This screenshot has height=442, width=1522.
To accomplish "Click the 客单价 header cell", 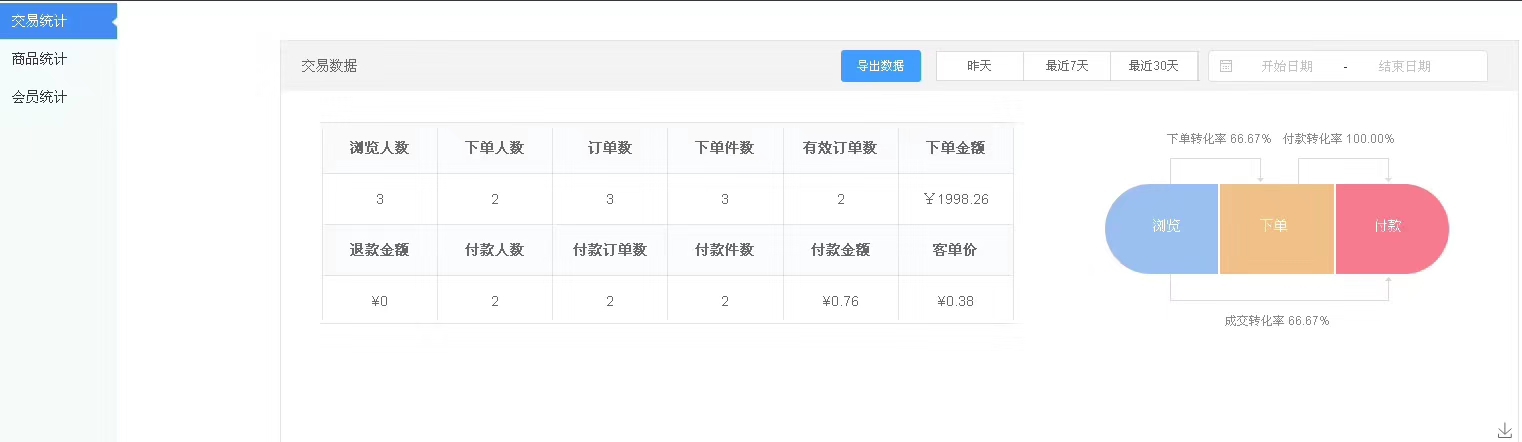I will pos(956,250).
